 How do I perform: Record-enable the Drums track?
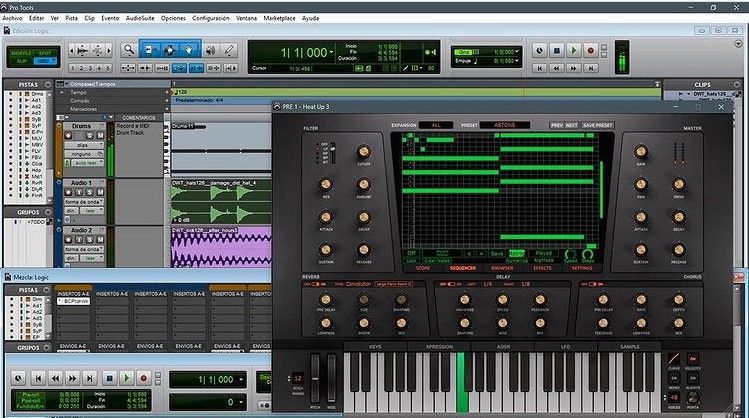click(x=68, y=136)
